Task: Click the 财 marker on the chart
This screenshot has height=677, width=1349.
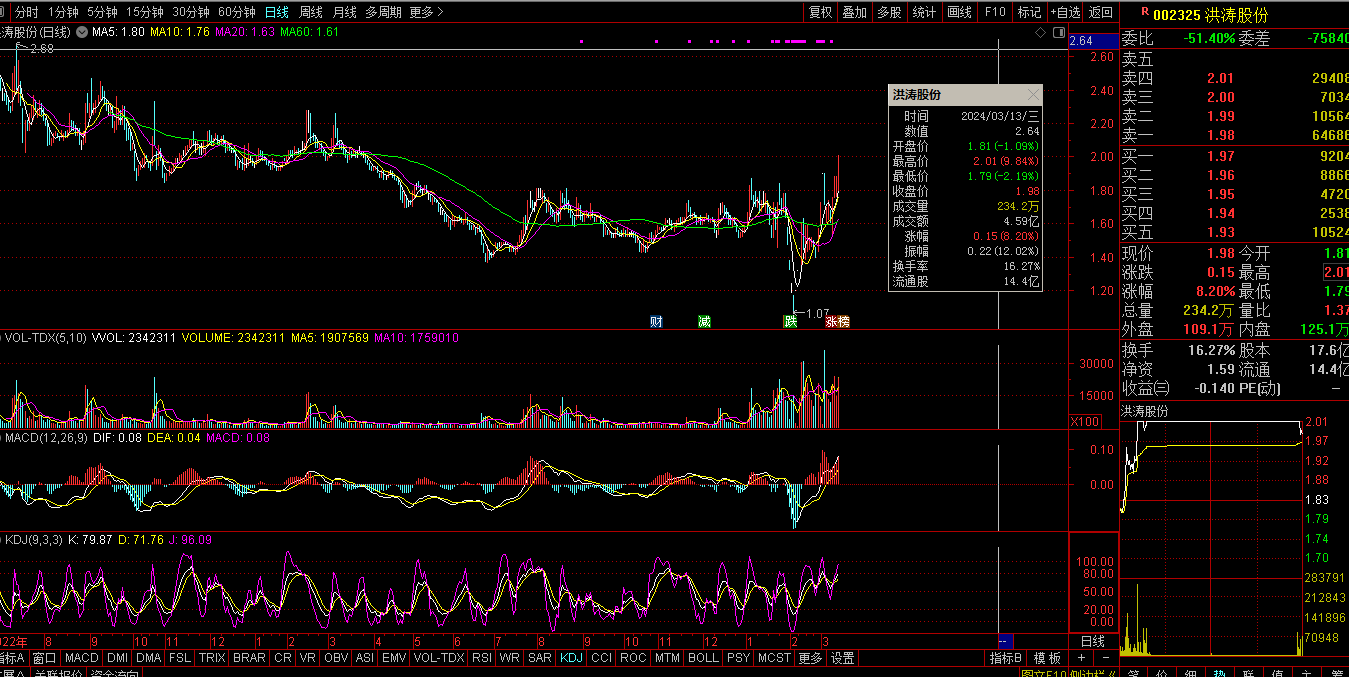Action: pyautogui.click(x=656, y=322)
